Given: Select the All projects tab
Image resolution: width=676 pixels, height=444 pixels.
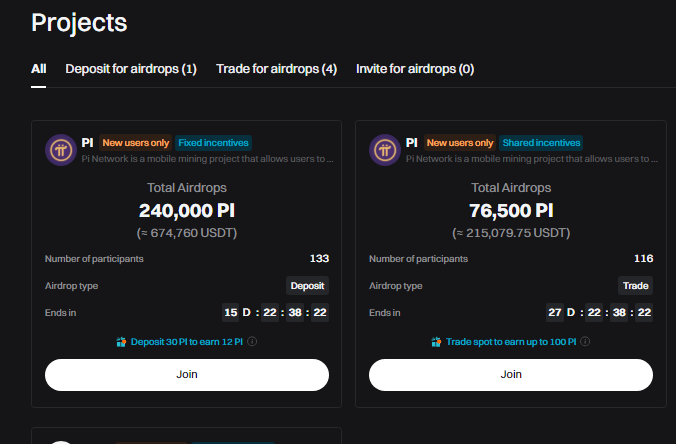Looking at the screenshot, I should click(x=39, y=69).
